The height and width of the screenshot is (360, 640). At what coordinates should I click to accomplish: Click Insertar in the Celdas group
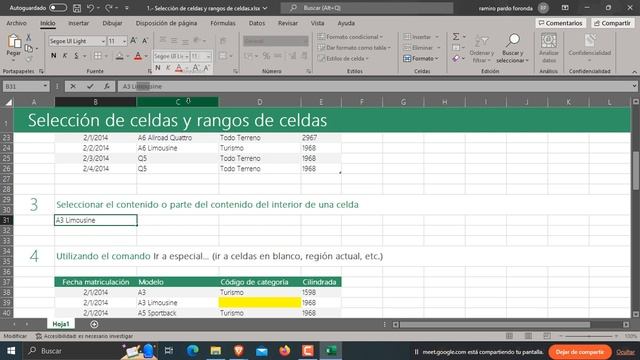tap(421, 37)
